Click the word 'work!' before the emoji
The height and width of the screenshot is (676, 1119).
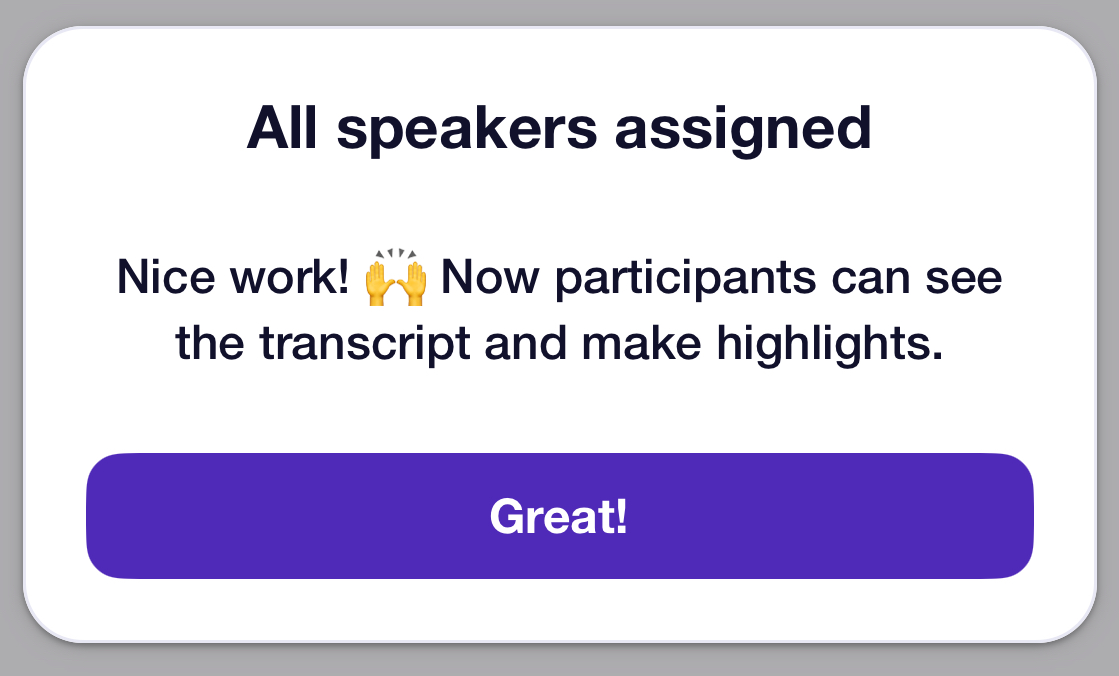289,277
